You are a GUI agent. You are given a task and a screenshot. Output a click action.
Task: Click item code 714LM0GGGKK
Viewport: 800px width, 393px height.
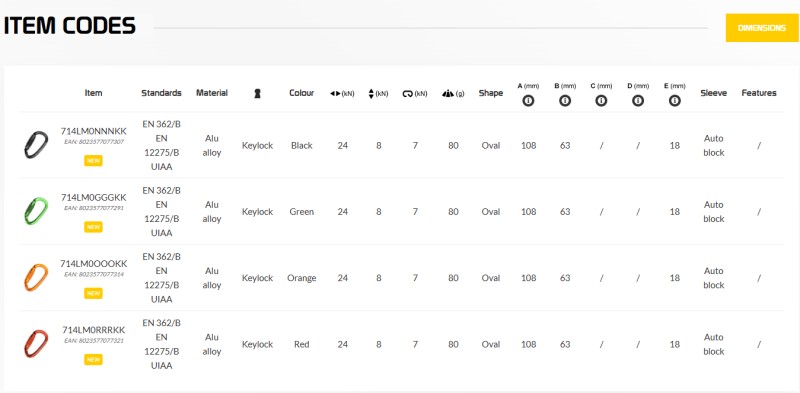click(x=93, y=198)
